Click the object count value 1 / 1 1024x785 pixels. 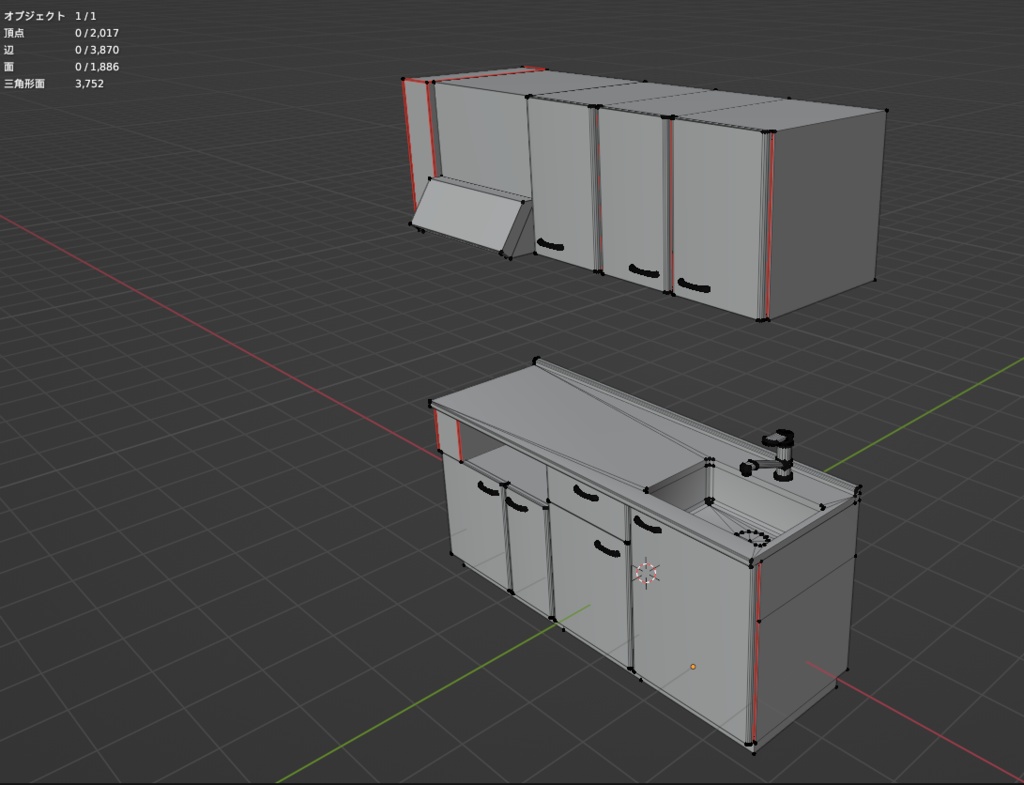point(86,16)
